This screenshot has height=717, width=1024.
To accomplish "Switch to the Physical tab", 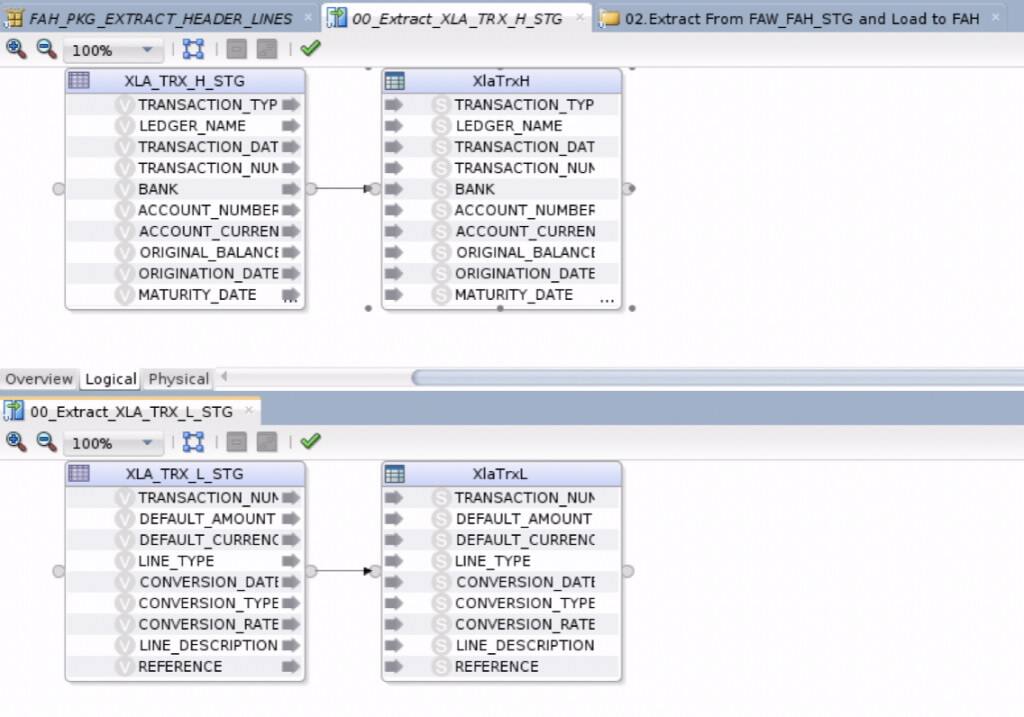I will 177,379.
